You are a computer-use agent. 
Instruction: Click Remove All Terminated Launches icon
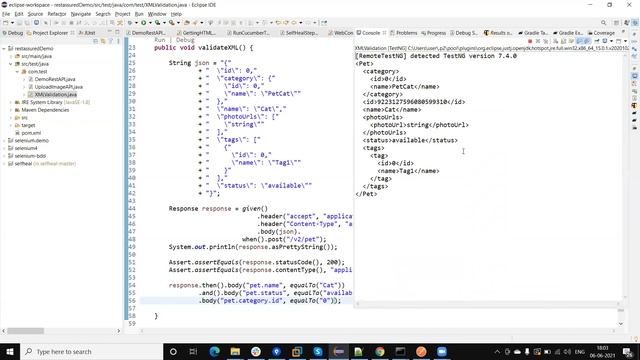[x=545, y=41]
